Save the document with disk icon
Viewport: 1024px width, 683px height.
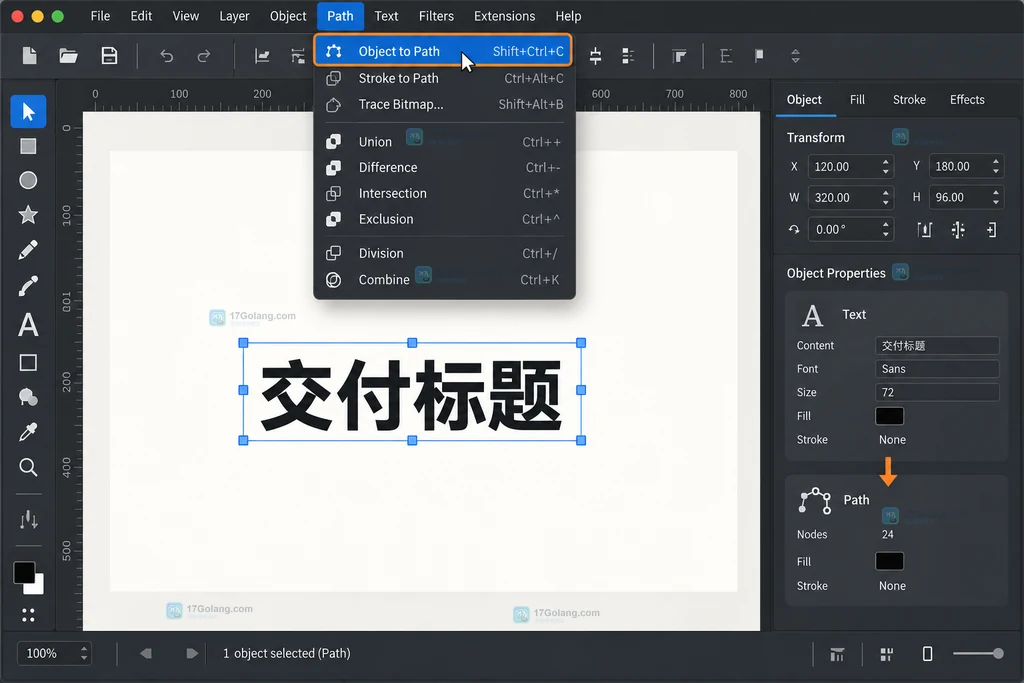point(109,56)
